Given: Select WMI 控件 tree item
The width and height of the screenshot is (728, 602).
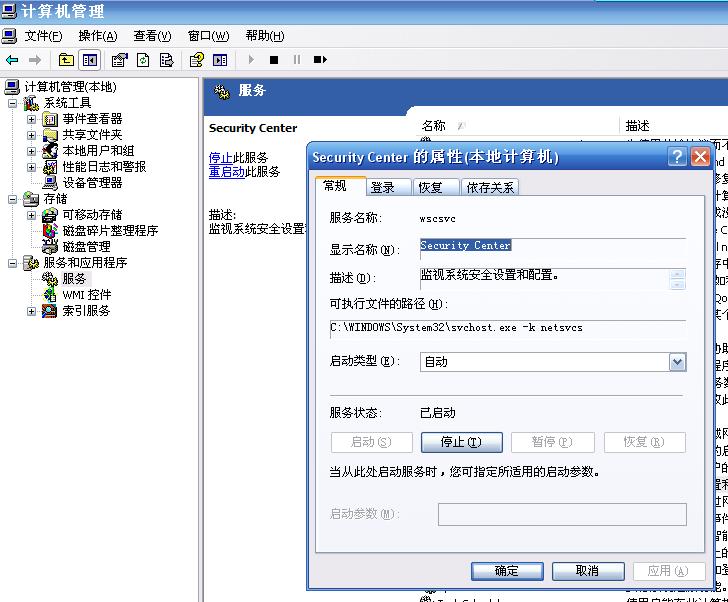Looking at the screenshot, I should tap(87, 295).
